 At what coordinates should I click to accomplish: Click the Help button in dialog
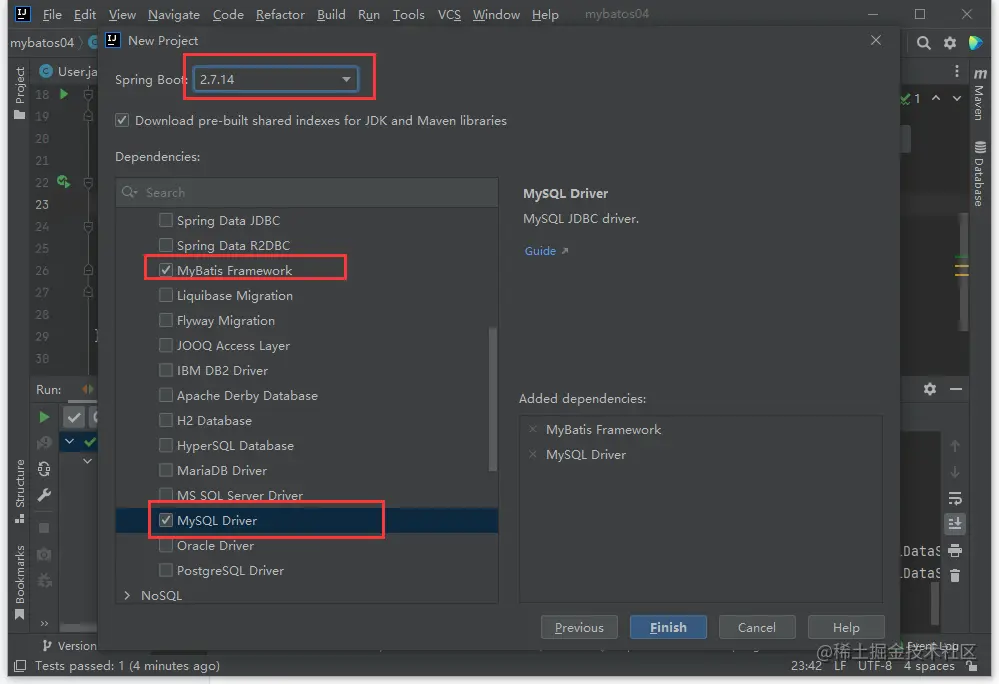[x=846, y=627]
